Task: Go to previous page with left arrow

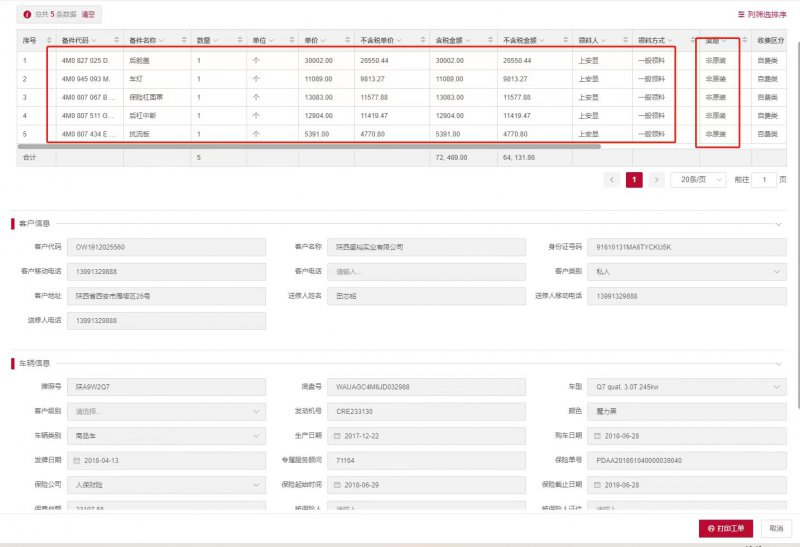Action: [612, 180]
